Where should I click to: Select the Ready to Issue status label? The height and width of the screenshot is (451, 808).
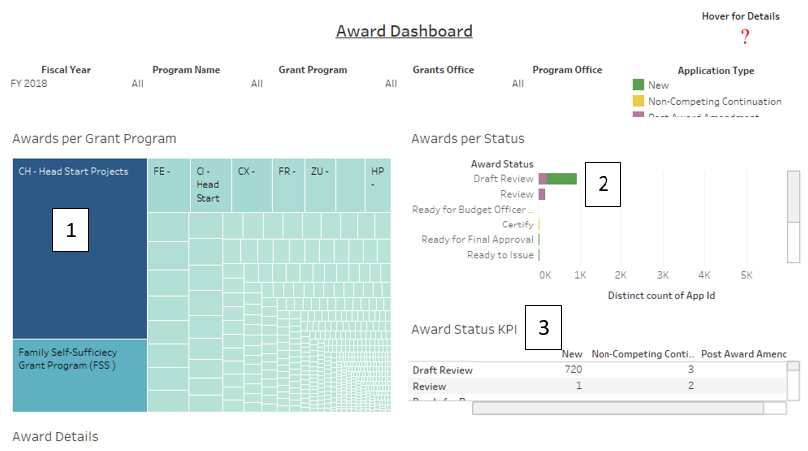coord(500,255)
